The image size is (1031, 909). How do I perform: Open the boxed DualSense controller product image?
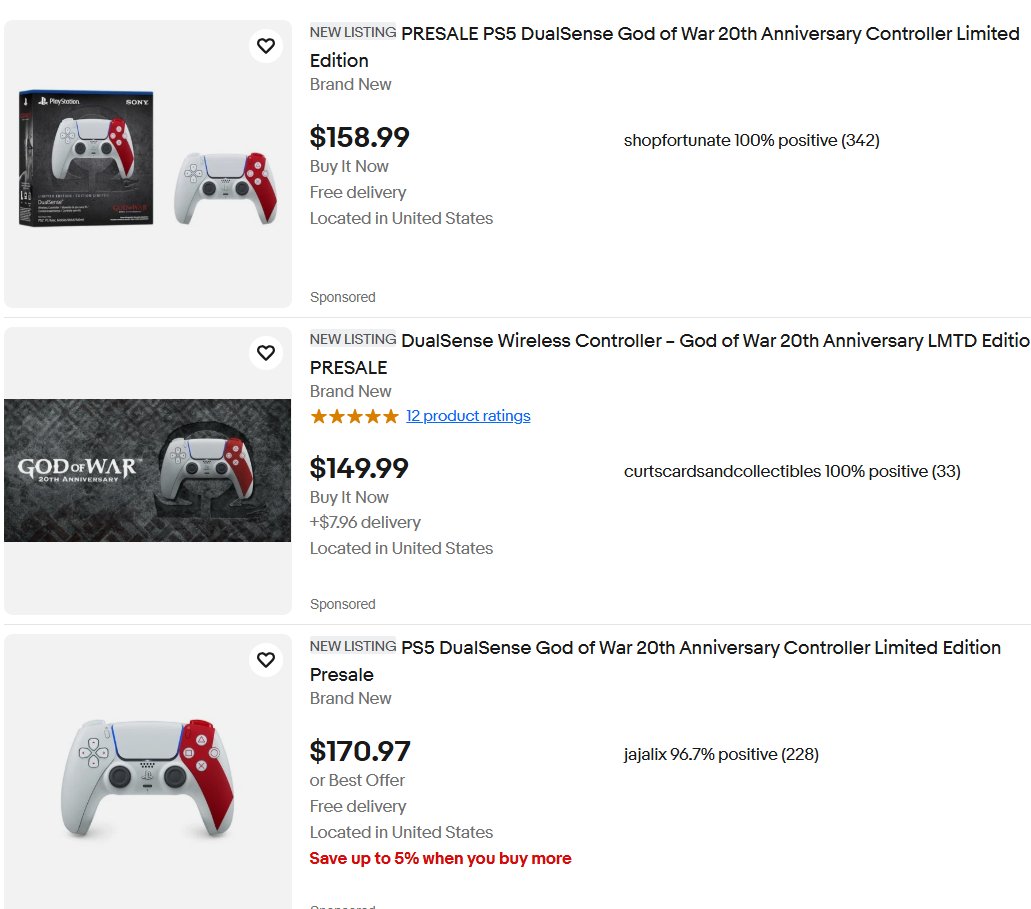tap(148, 164)
